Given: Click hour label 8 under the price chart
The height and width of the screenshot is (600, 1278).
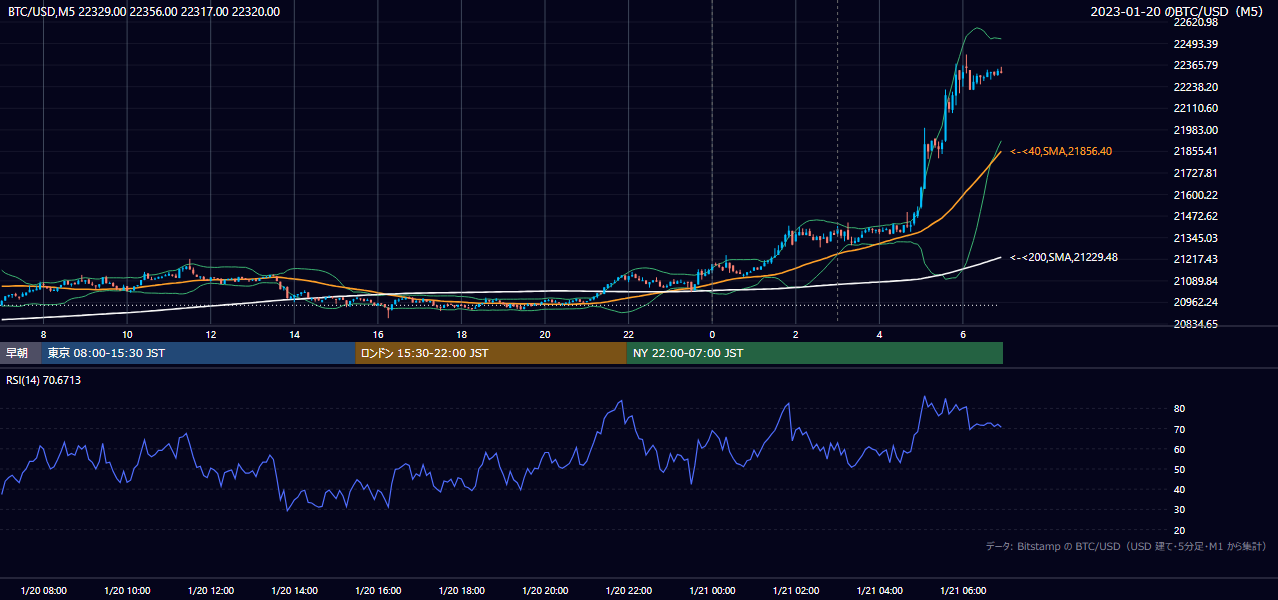Looking at the screenshot, I should (43, 334).
